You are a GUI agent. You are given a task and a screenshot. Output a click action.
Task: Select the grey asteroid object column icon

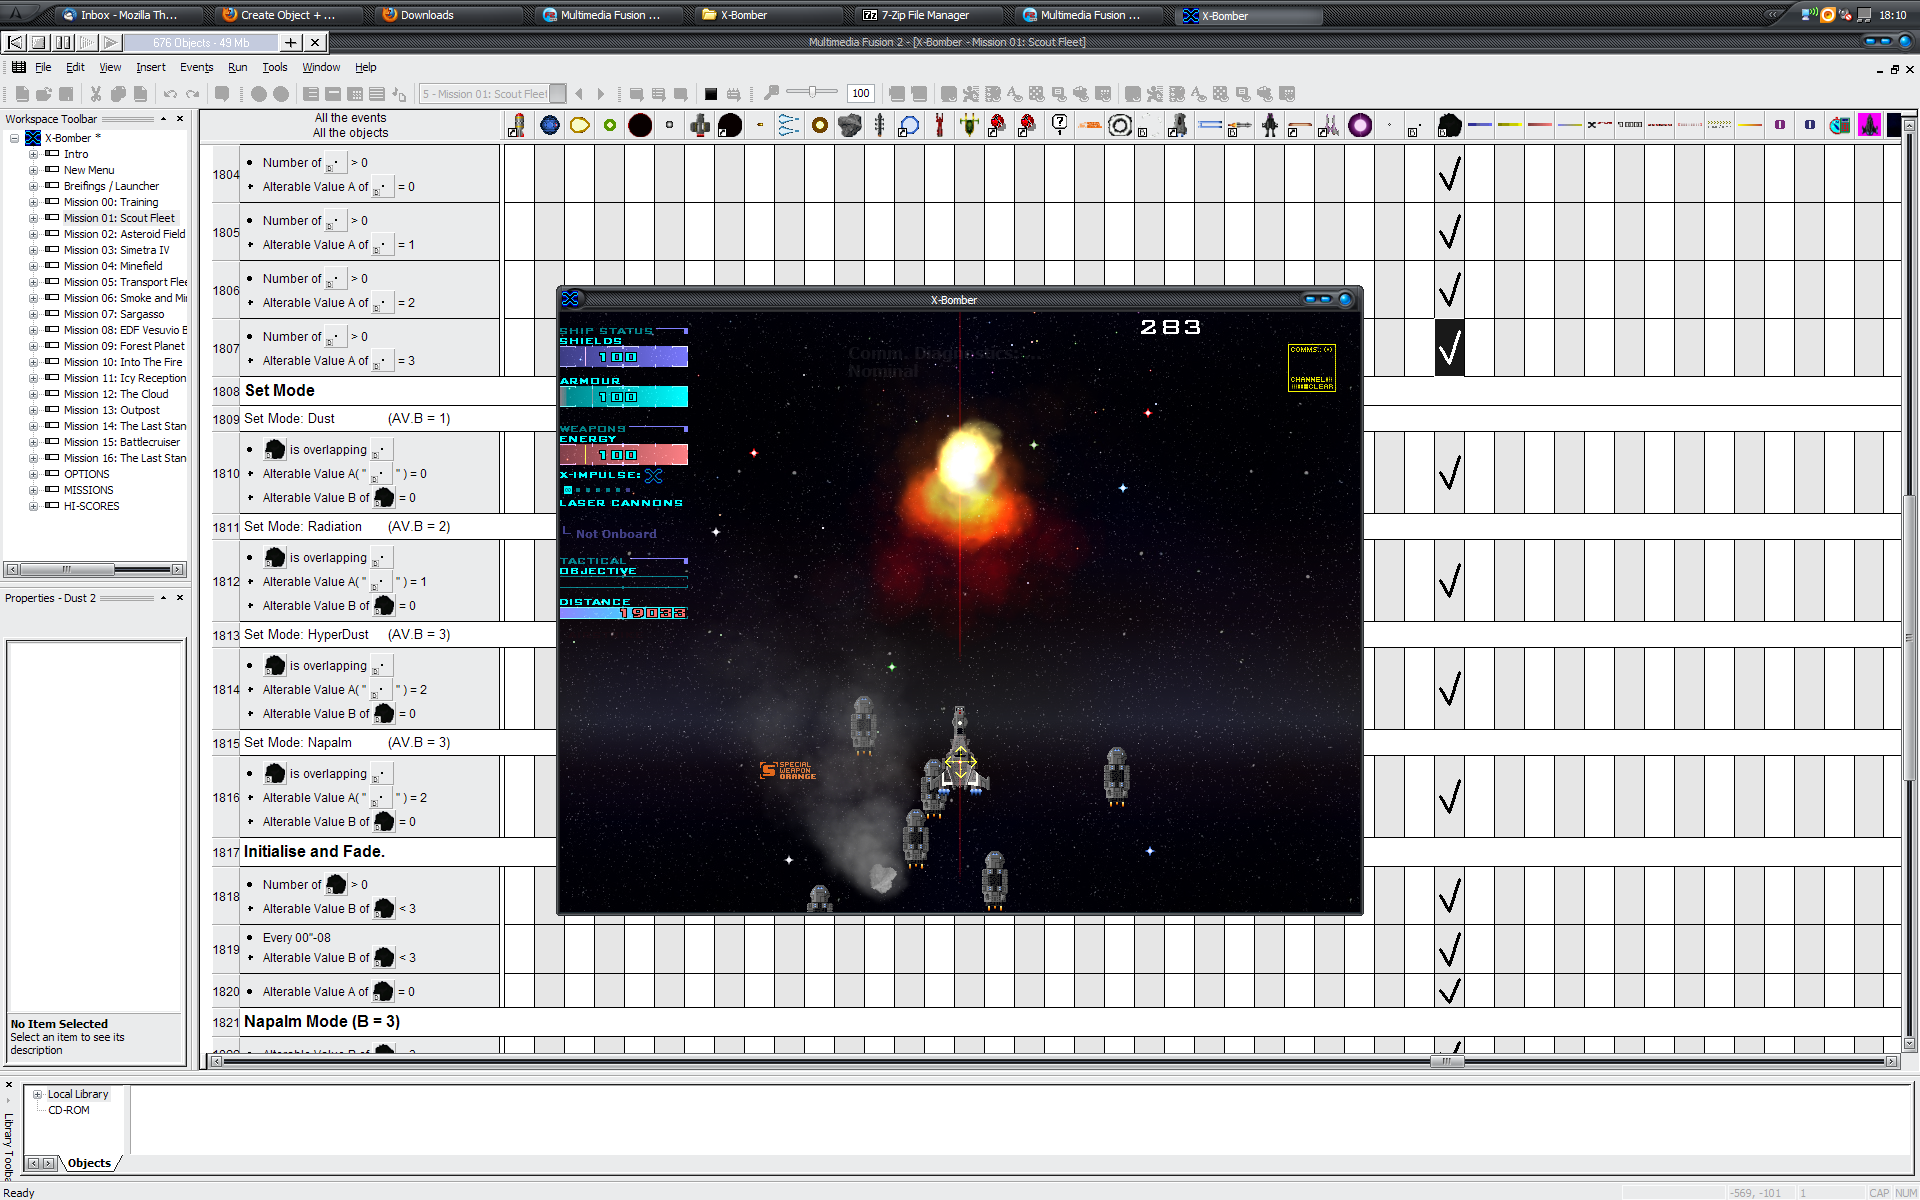(x=849, y=125)
